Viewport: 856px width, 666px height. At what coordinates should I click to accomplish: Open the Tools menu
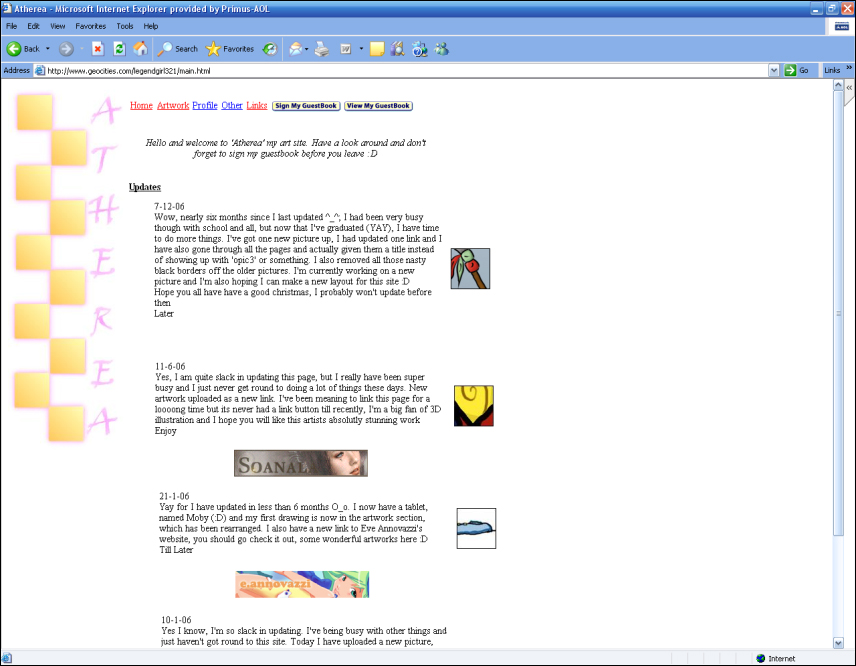pos(124,26)
